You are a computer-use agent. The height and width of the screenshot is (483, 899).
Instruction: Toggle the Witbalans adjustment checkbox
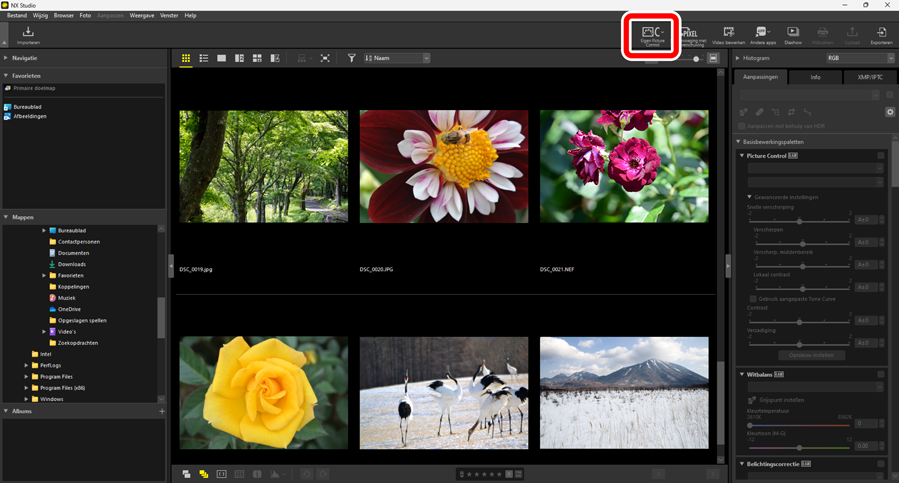tap(881, 374)
